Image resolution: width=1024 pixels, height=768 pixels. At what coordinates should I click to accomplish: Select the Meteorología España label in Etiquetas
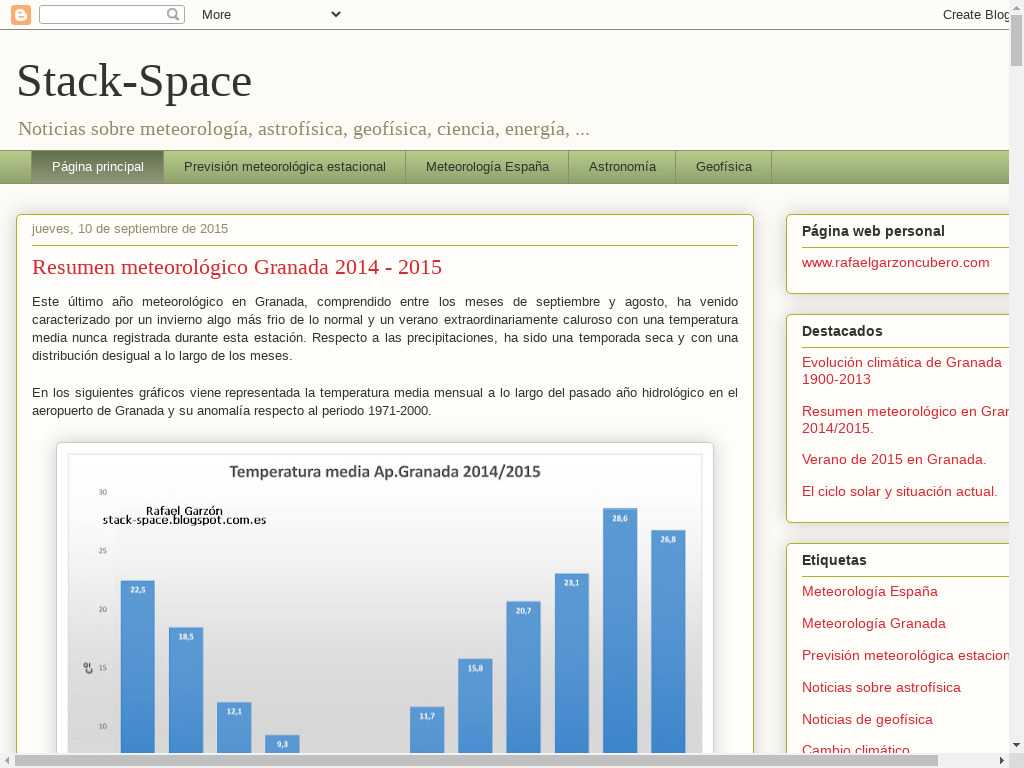870,592
